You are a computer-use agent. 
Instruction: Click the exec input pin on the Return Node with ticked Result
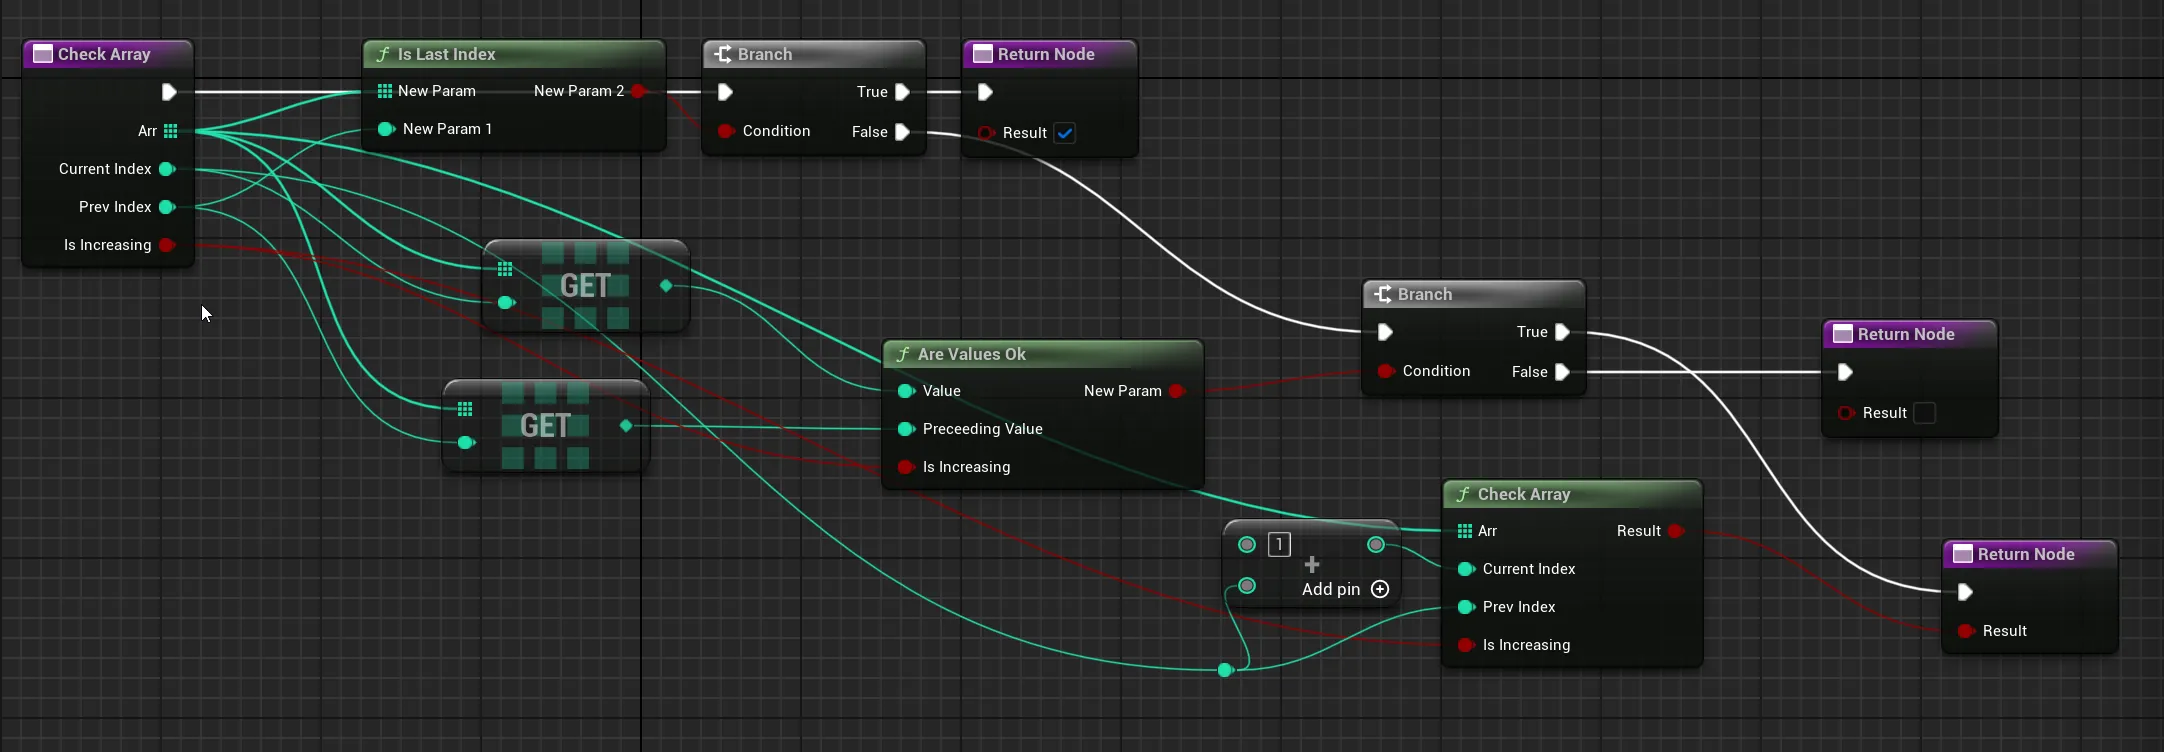[985, 92]
